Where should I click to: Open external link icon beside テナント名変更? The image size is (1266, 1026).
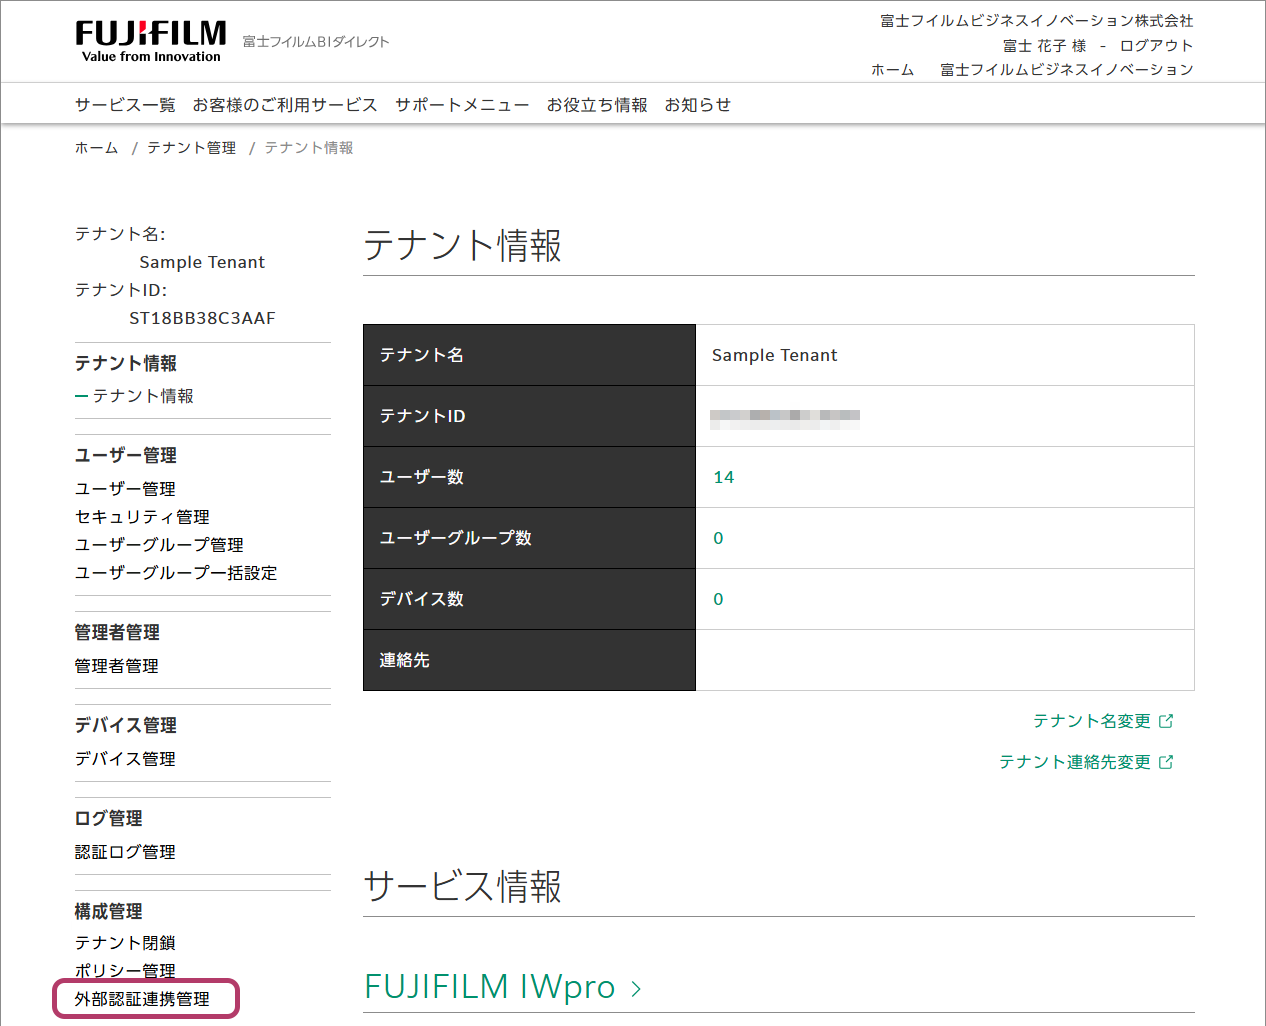[1166, 721]
